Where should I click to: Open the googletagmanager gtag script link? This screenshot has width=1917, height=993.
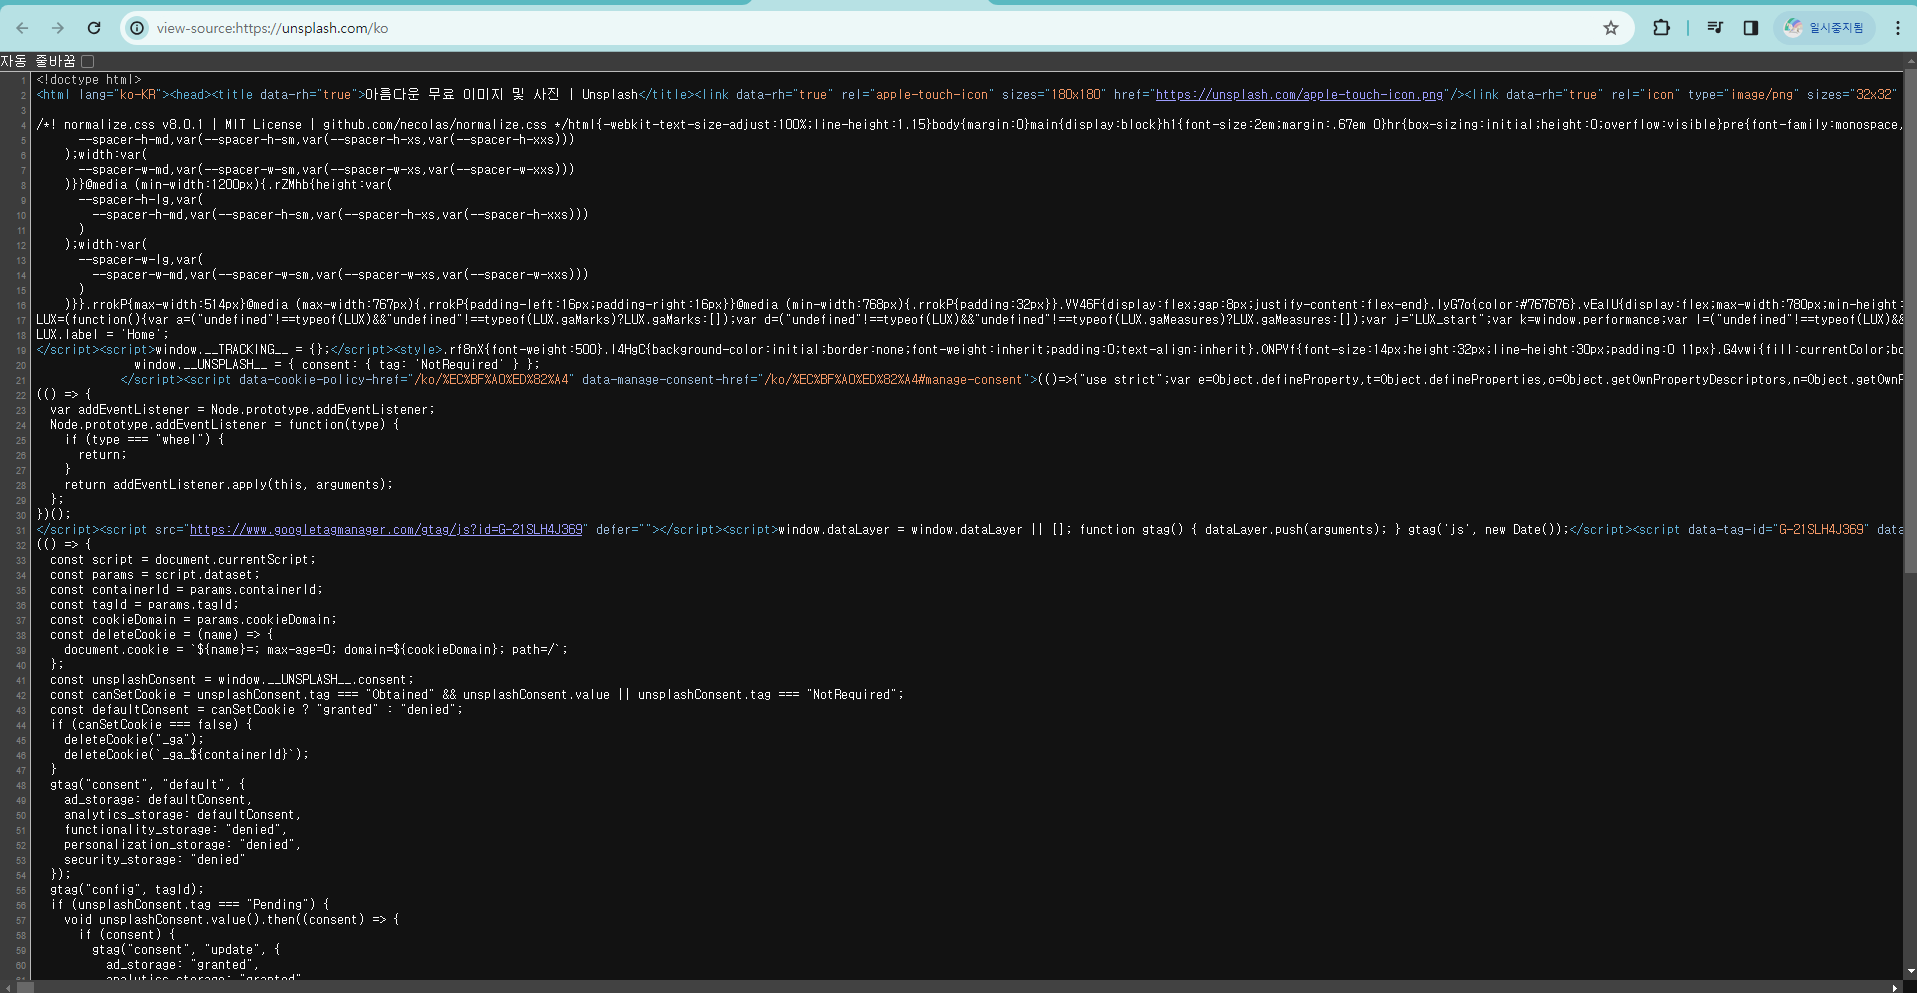(x=386, y=530)
